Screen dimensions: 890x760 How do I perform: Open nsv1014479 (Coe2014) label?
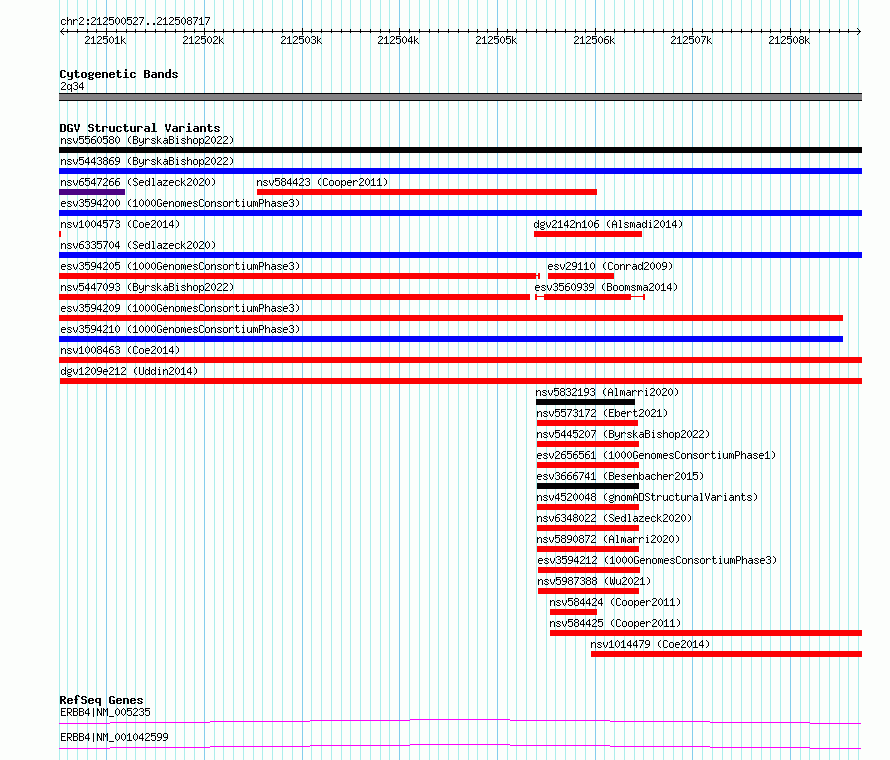click(x=650, y=644)
